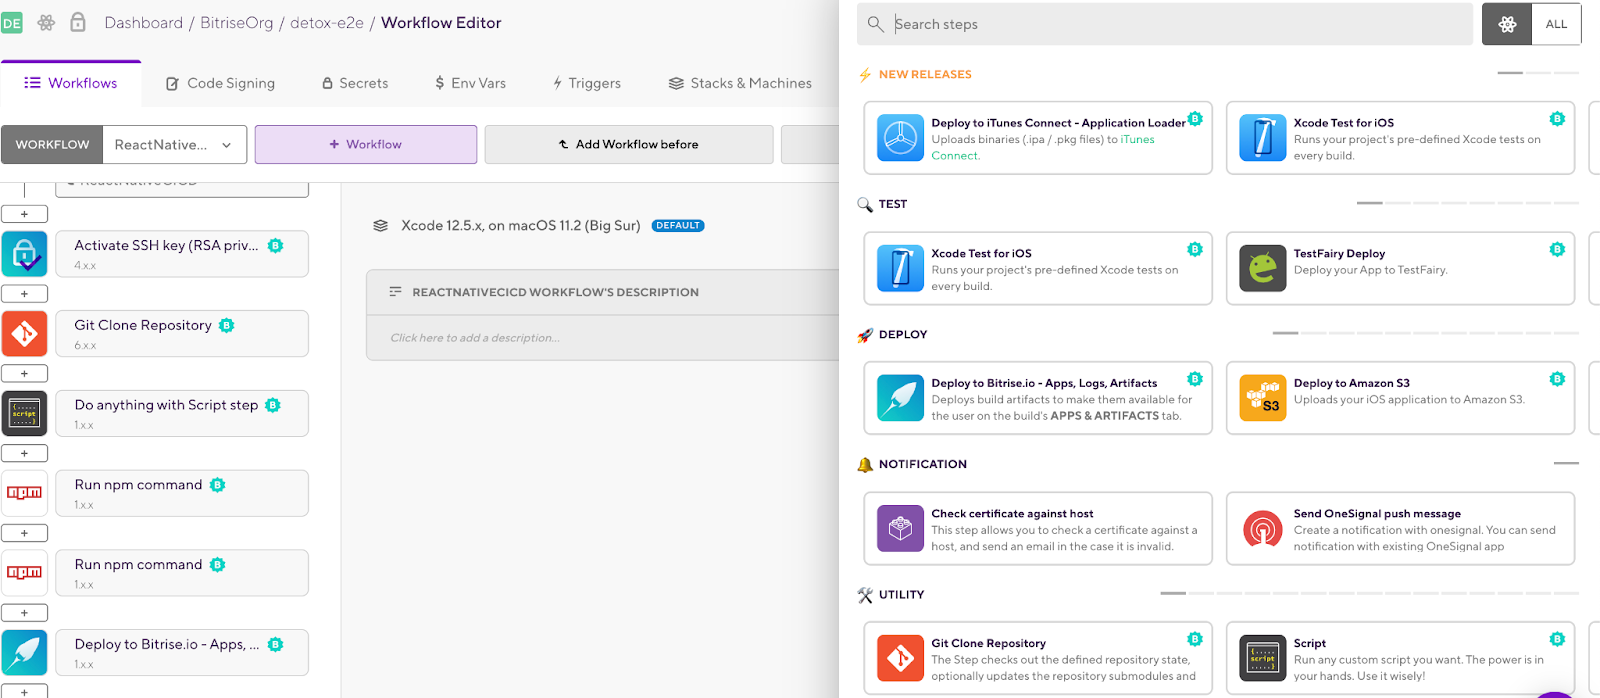Click the first Run npm command icon

25,493
